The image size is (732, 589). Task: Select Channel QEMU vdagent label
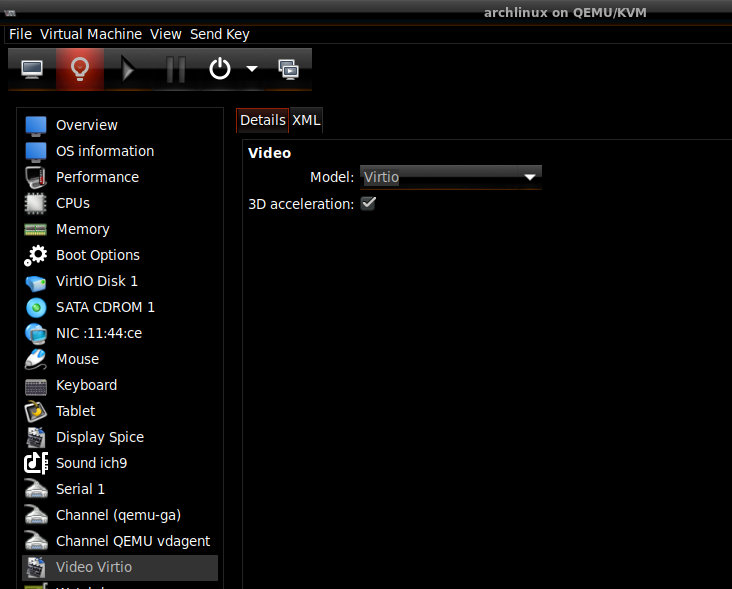click(133, 541)
